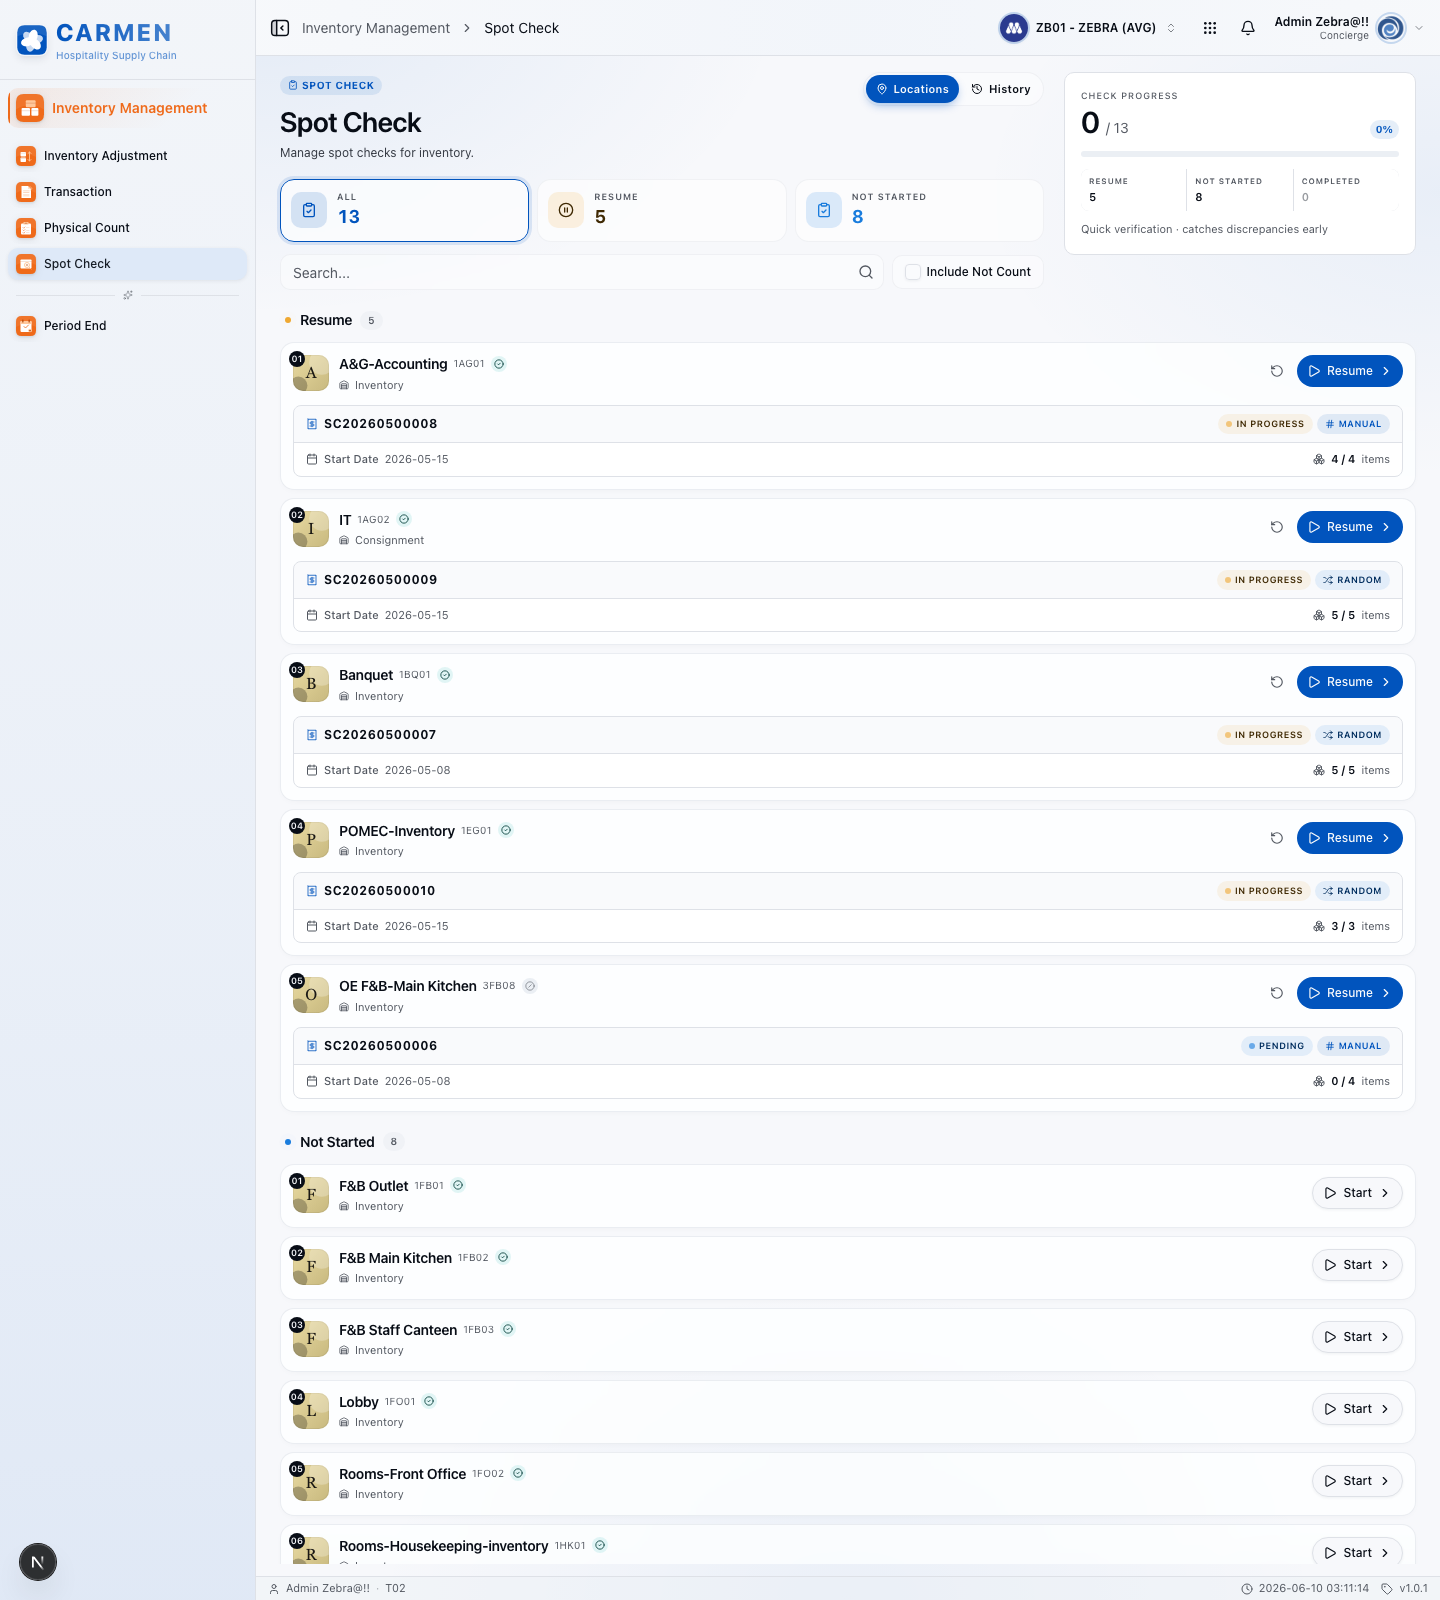The width and height of the screenshot is (1440, 1600).
Task: Click RANDOM badge on SC20260500007
Action: (1352, 735)
